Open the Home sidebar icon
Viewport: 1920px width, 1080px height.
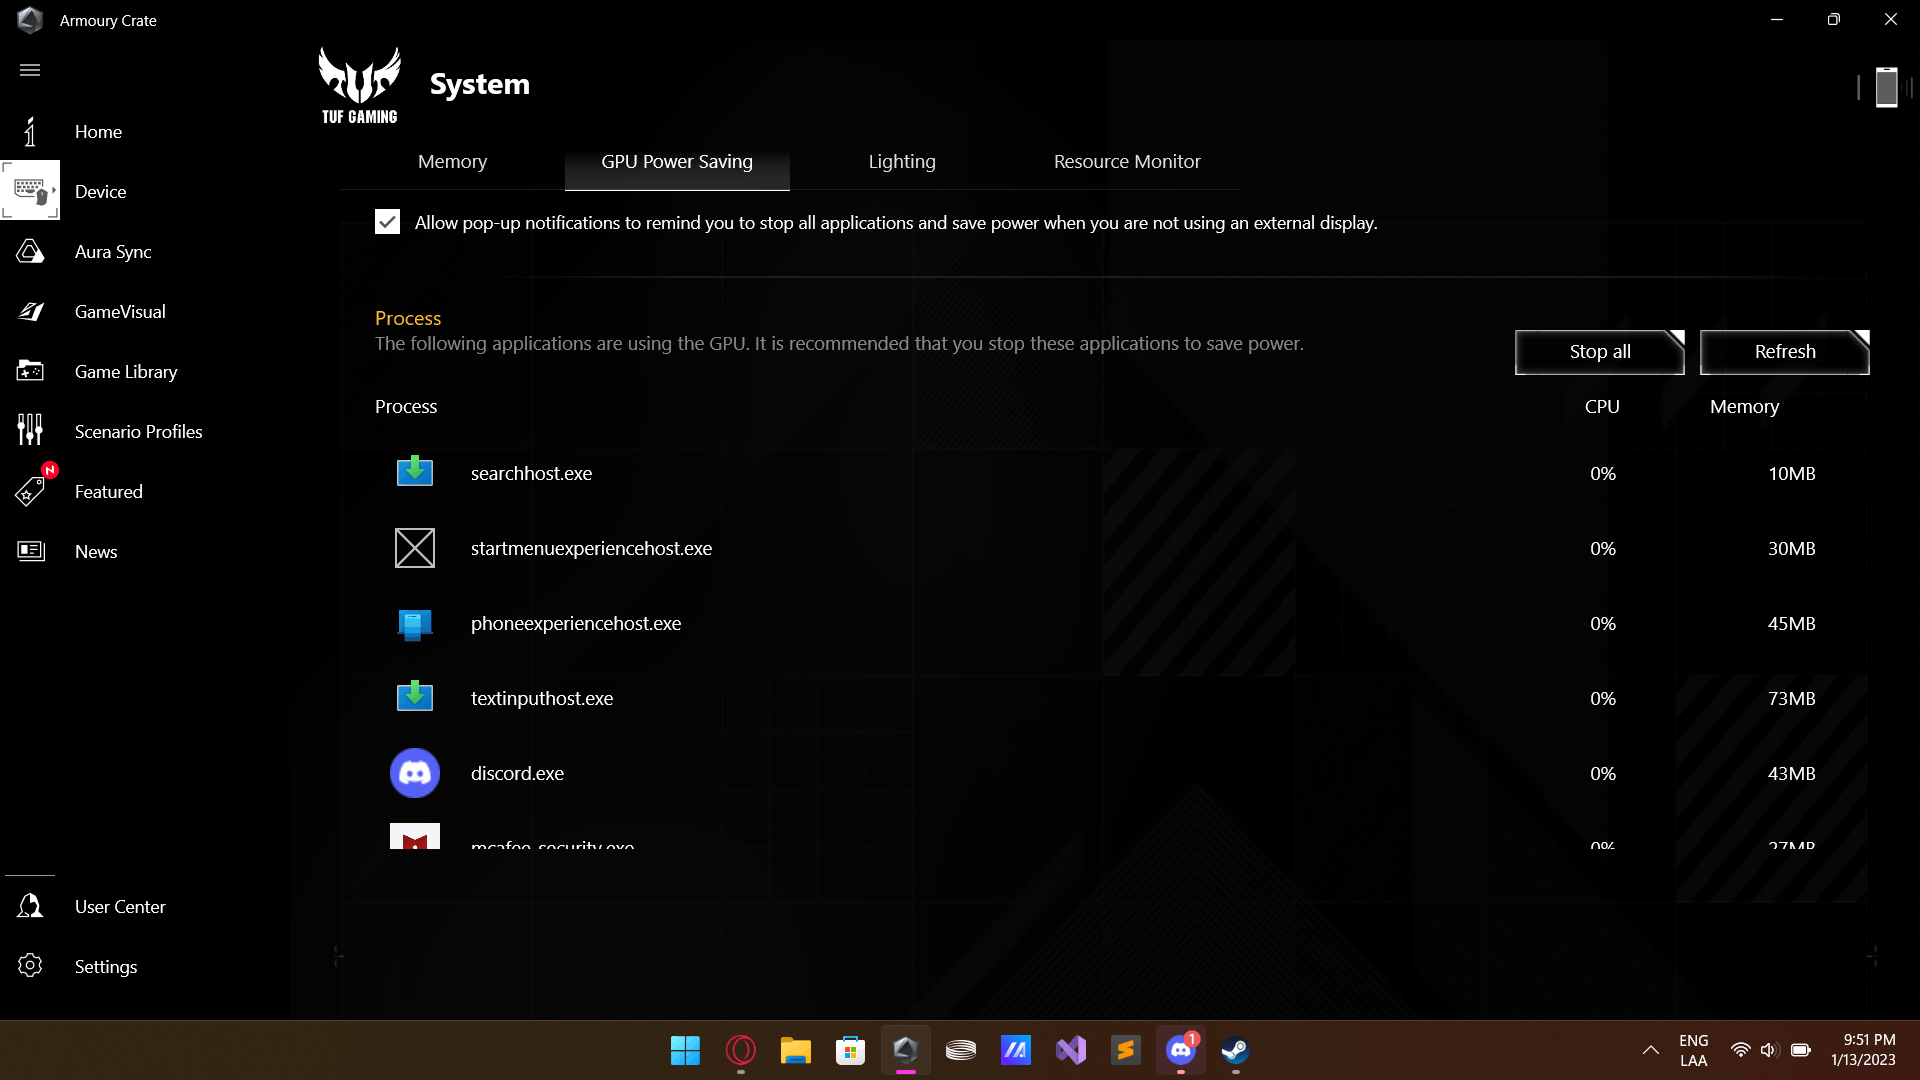[30, 132]
